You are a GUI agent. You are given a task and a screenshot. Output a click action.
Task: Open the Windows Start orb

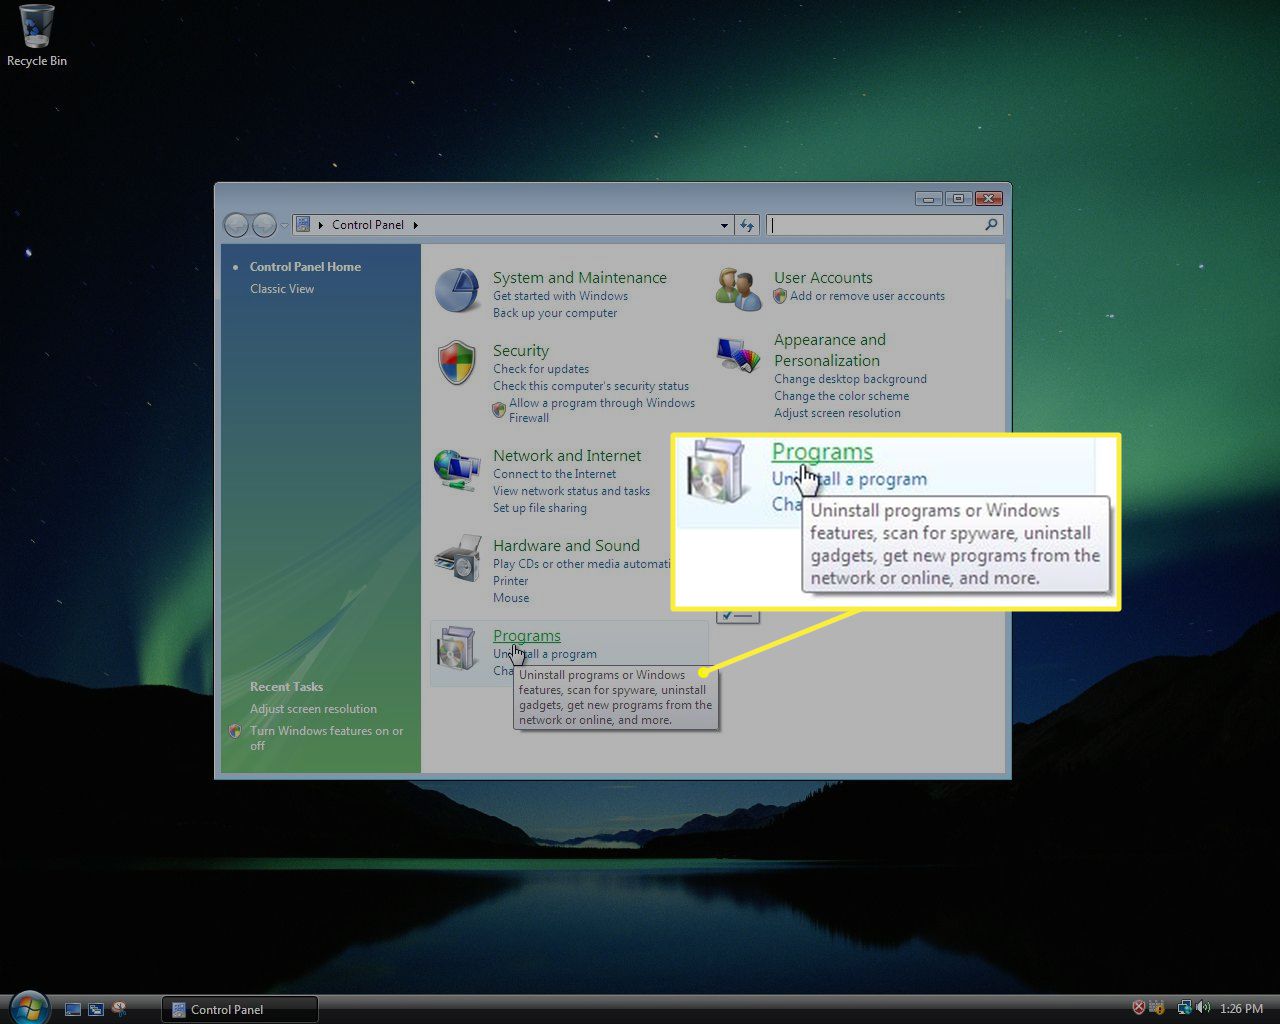pos(28,1007)
